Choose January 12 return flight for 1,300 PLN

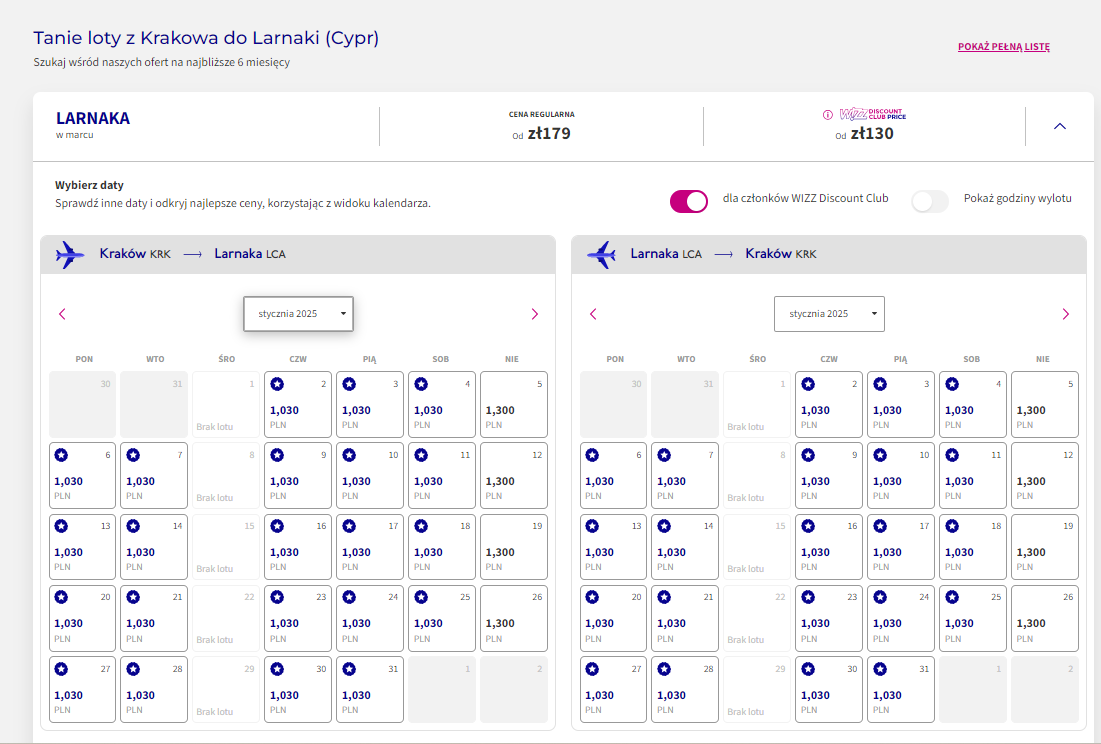click(x=1045, y=475)
